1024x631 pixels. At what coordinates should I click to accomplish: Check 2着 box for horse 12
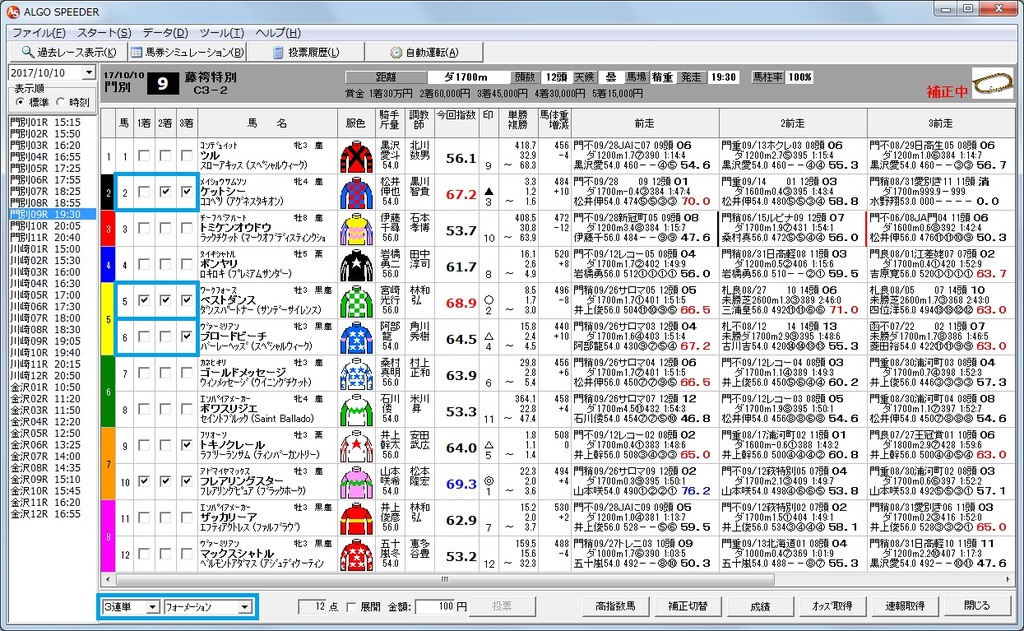point(165,554)
